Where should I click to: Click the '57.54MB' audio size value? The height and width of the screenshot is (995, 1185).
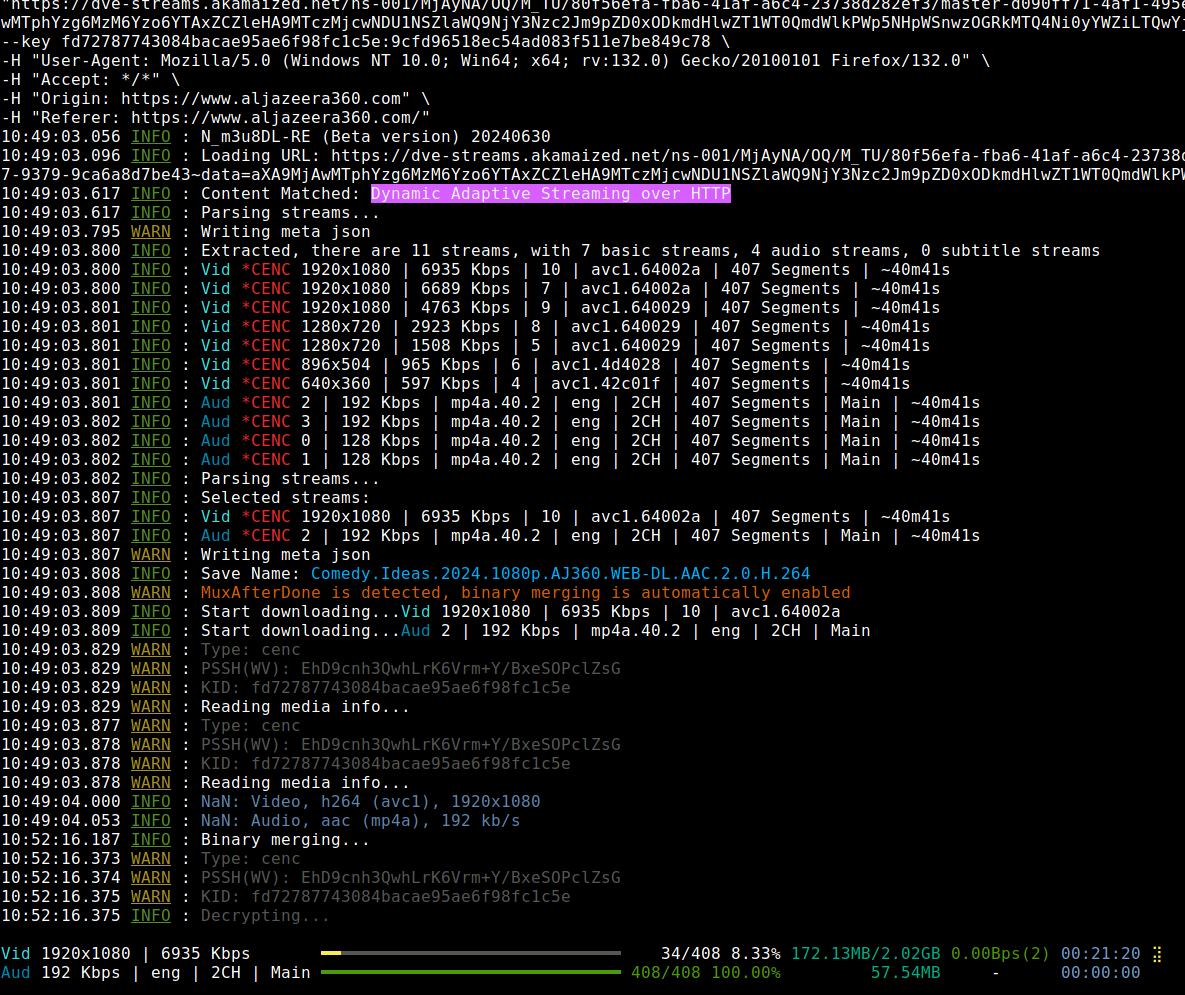(x=905, y=972)
